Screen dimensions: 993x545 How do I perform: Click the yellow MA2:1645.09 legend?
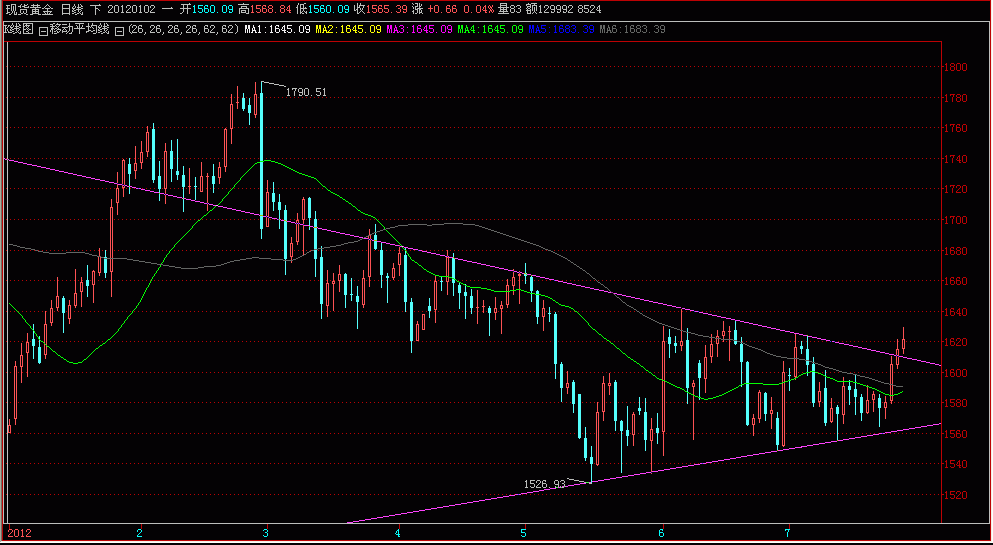coord(348,30)
